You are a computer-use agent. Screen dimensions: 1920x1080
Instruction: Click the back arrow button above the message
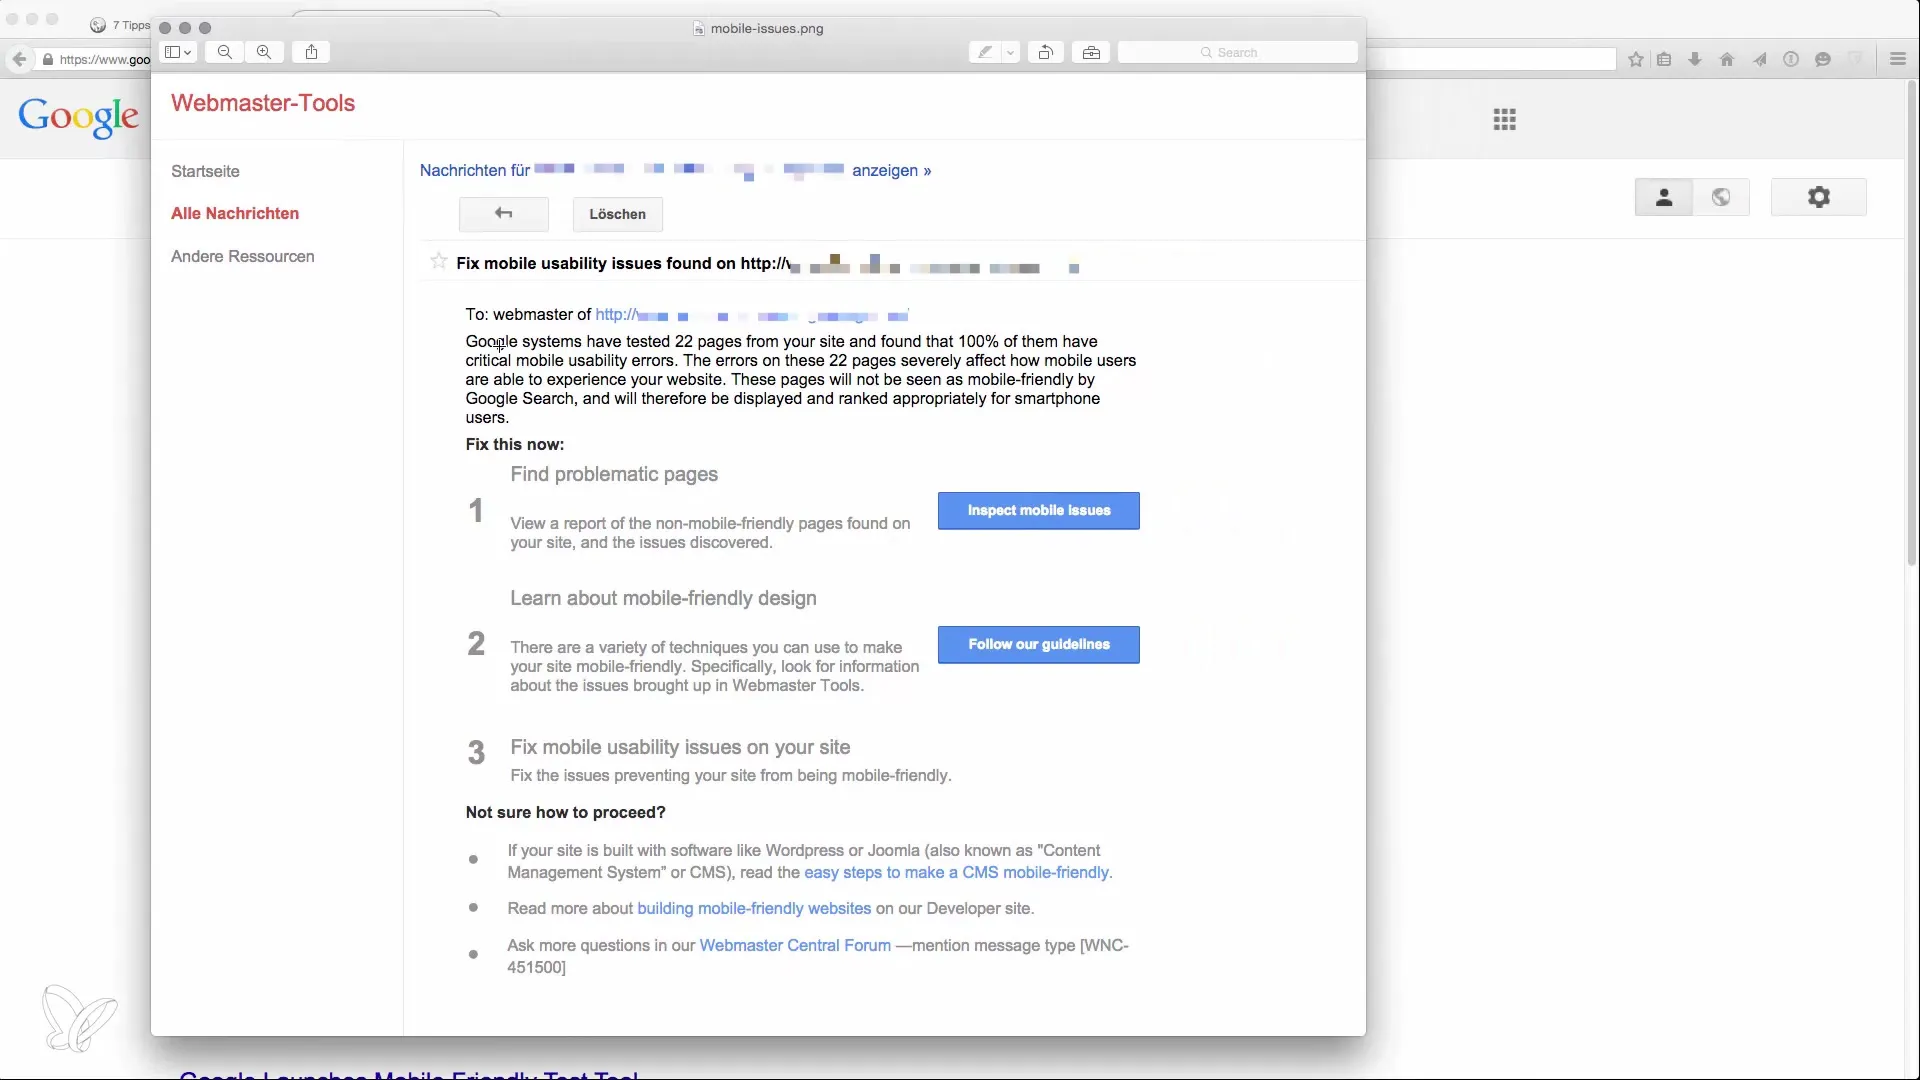(x=504, y=214)
